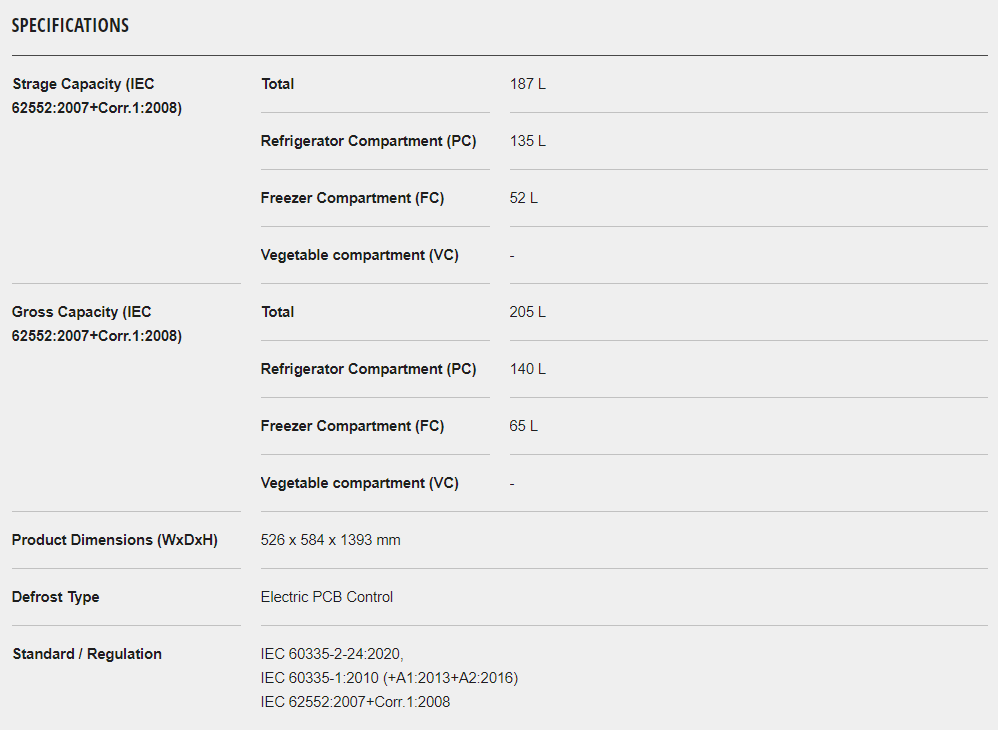The height and width of the screenshot is (730, 998).
Task: Click Freezer Compartment (FC) under Strage Capacity
Action: point(352,198)
